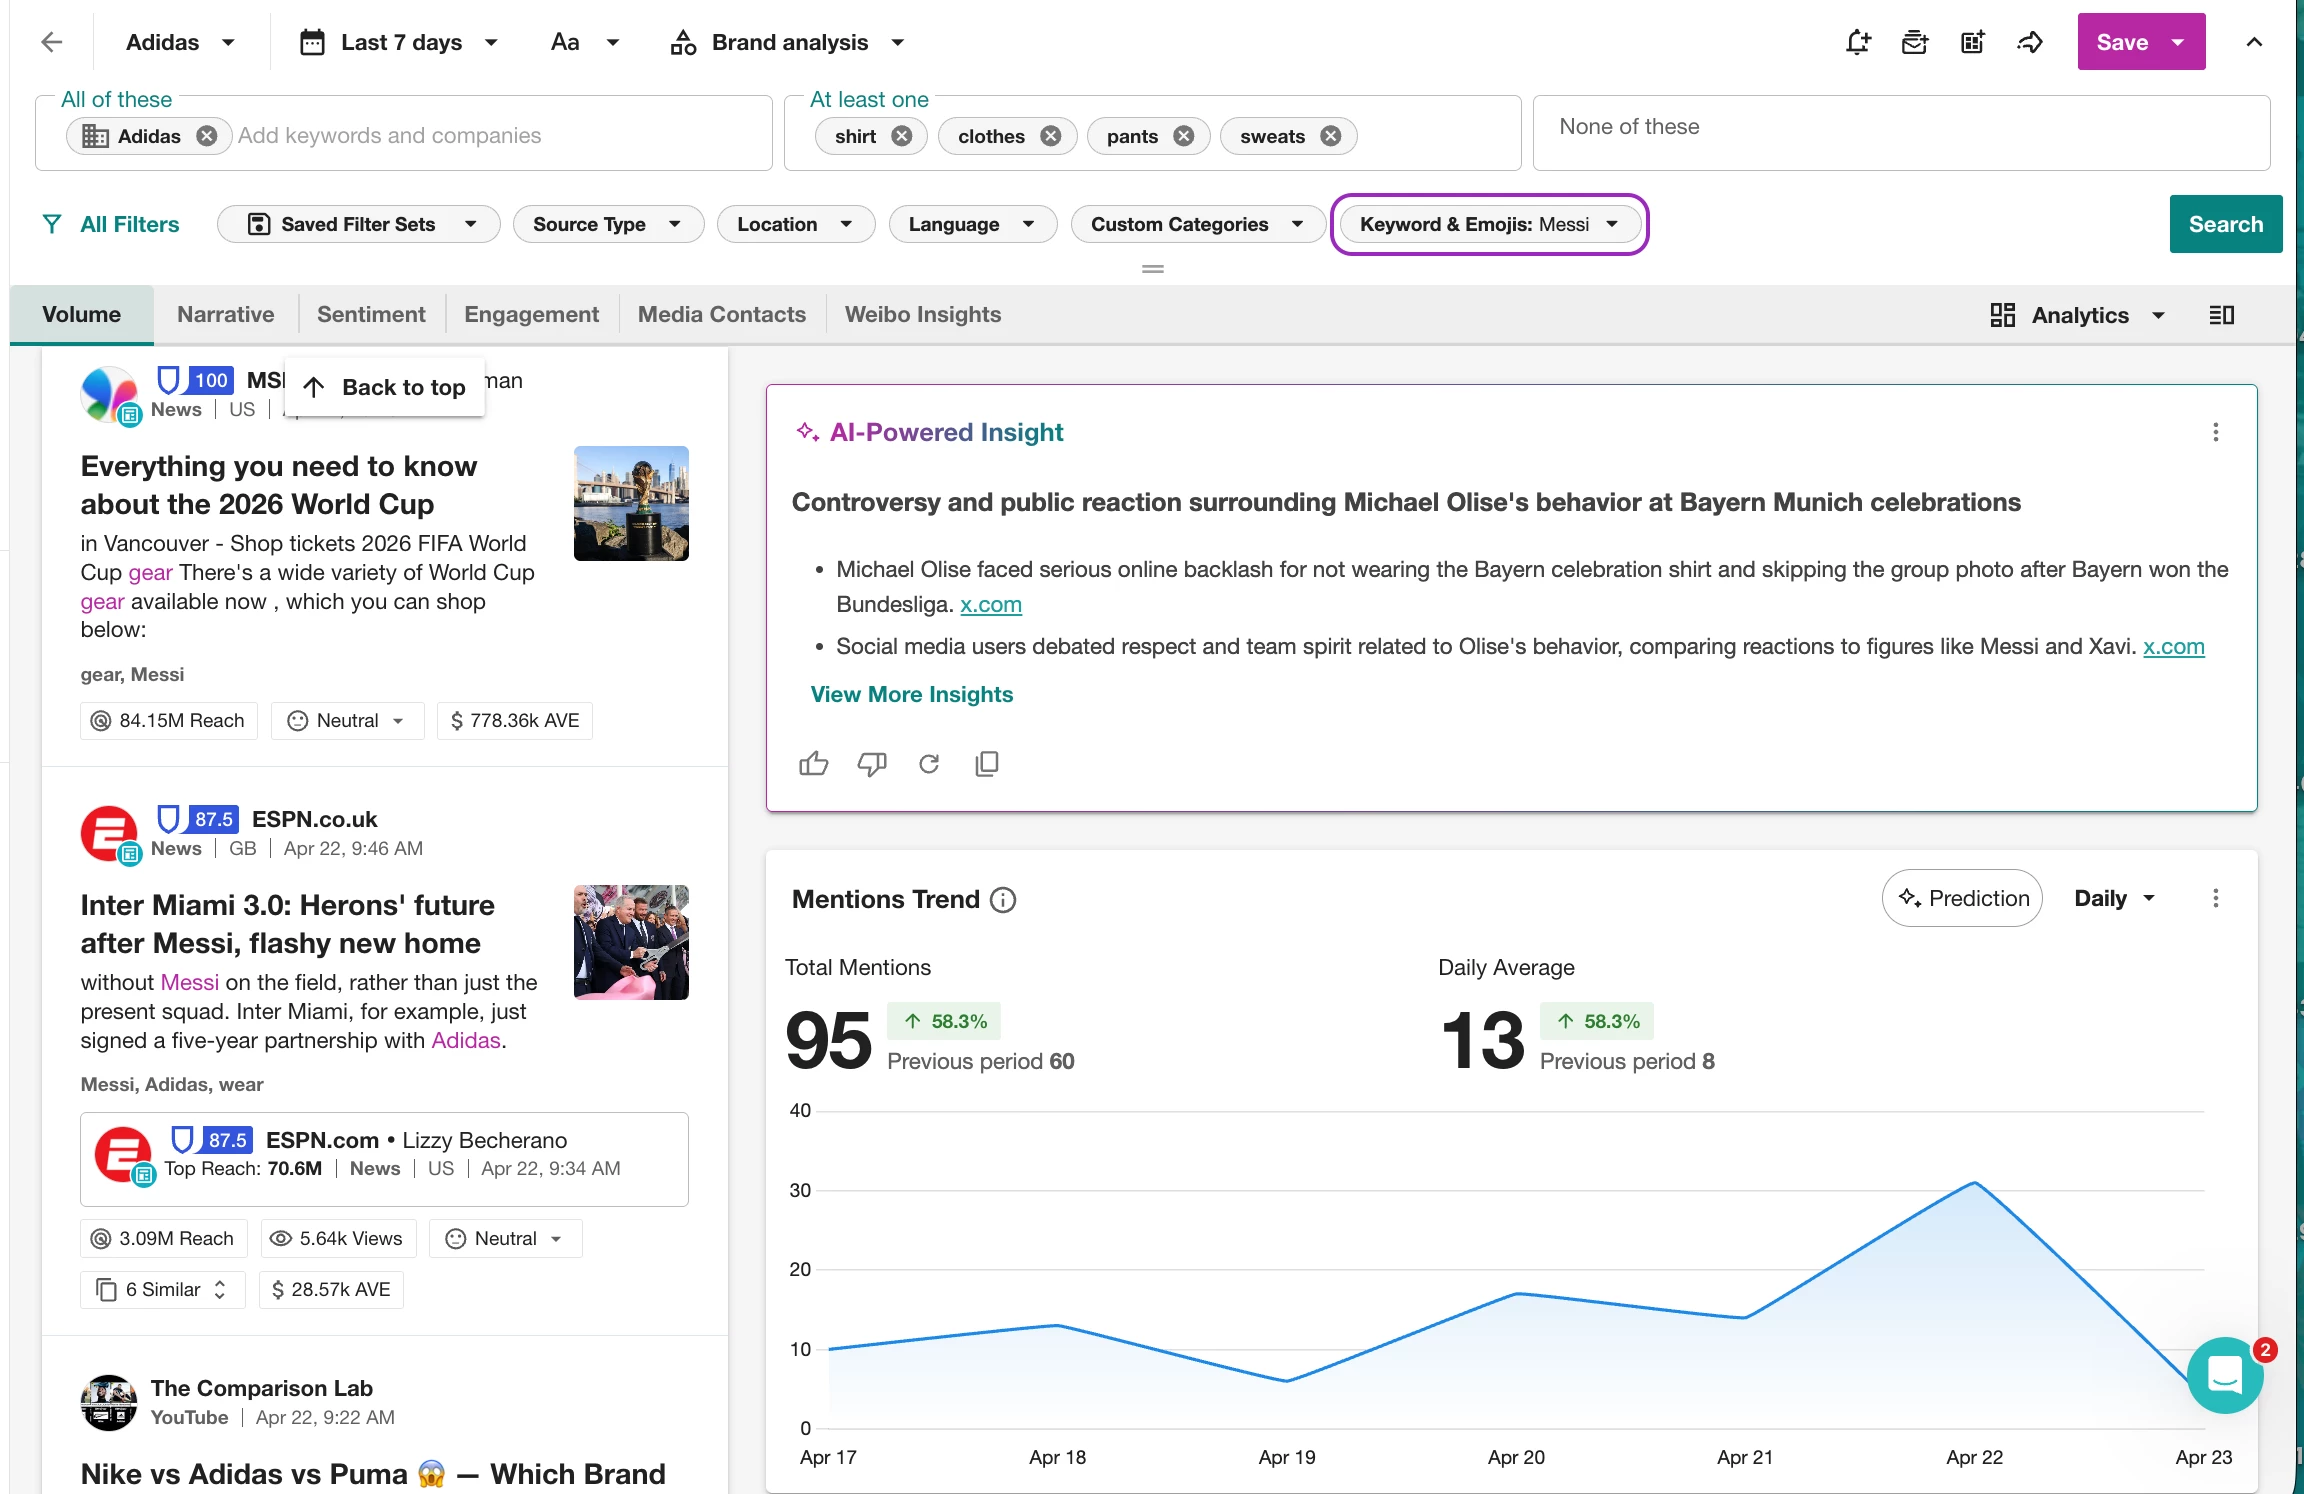Expand the 6 Similar articles
The height and width of the screenshot is (1494, 2304).
tap(163, 1290)
